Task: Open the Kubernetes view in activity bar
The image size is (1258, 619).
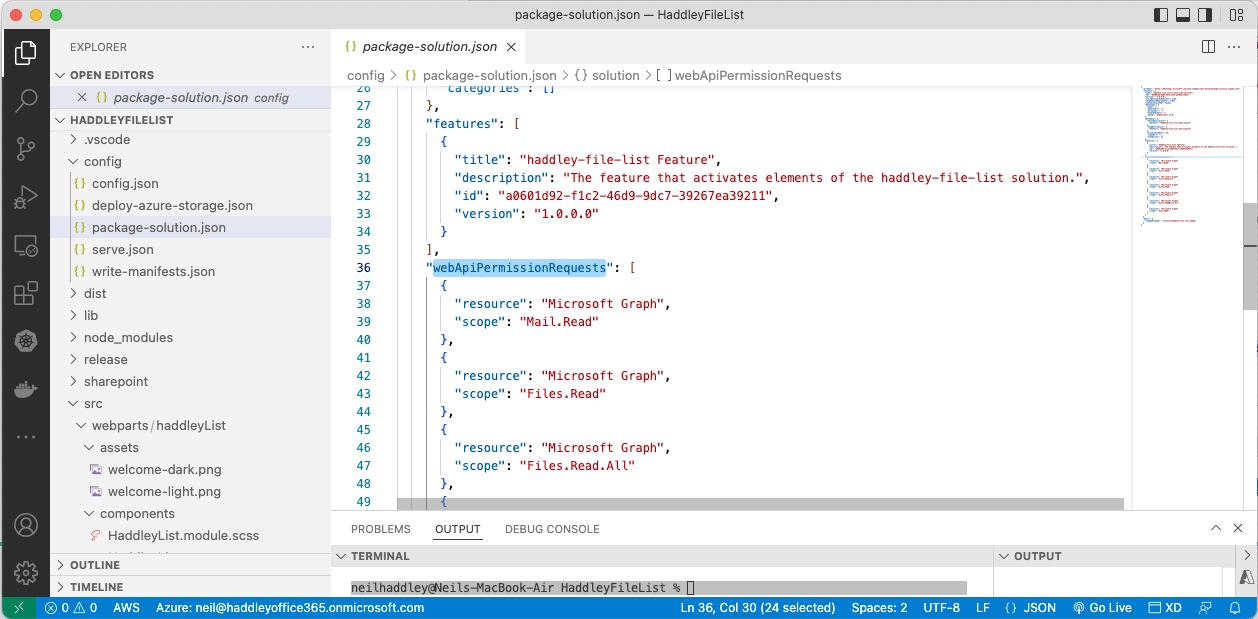Action: (26, 342)
